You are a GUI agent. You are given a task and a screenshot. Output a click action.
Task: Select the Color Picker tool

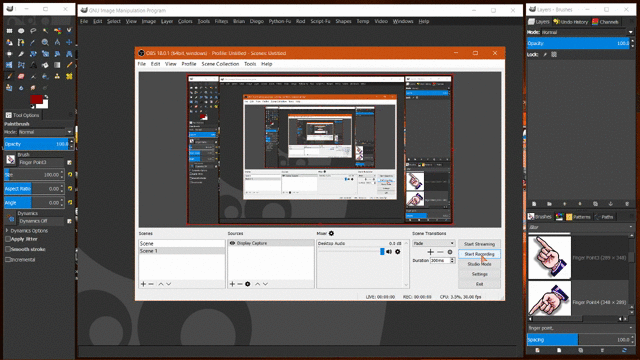[x=33, y=42]
